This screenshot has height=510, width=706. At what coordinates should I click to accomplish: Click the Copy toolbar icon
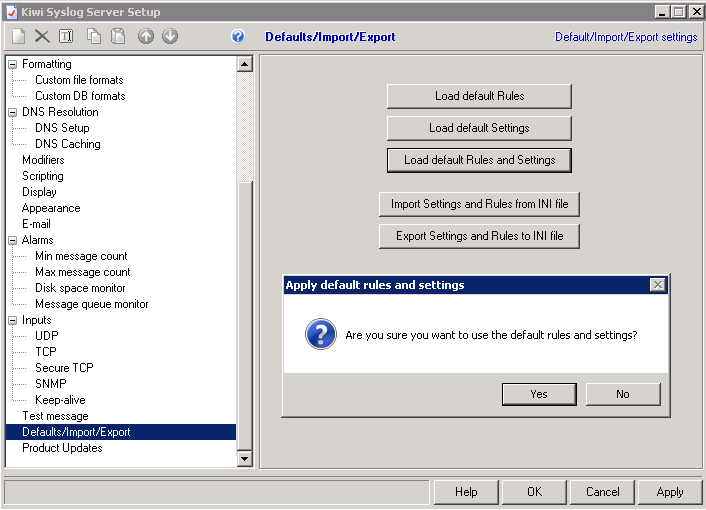(94, 37)
